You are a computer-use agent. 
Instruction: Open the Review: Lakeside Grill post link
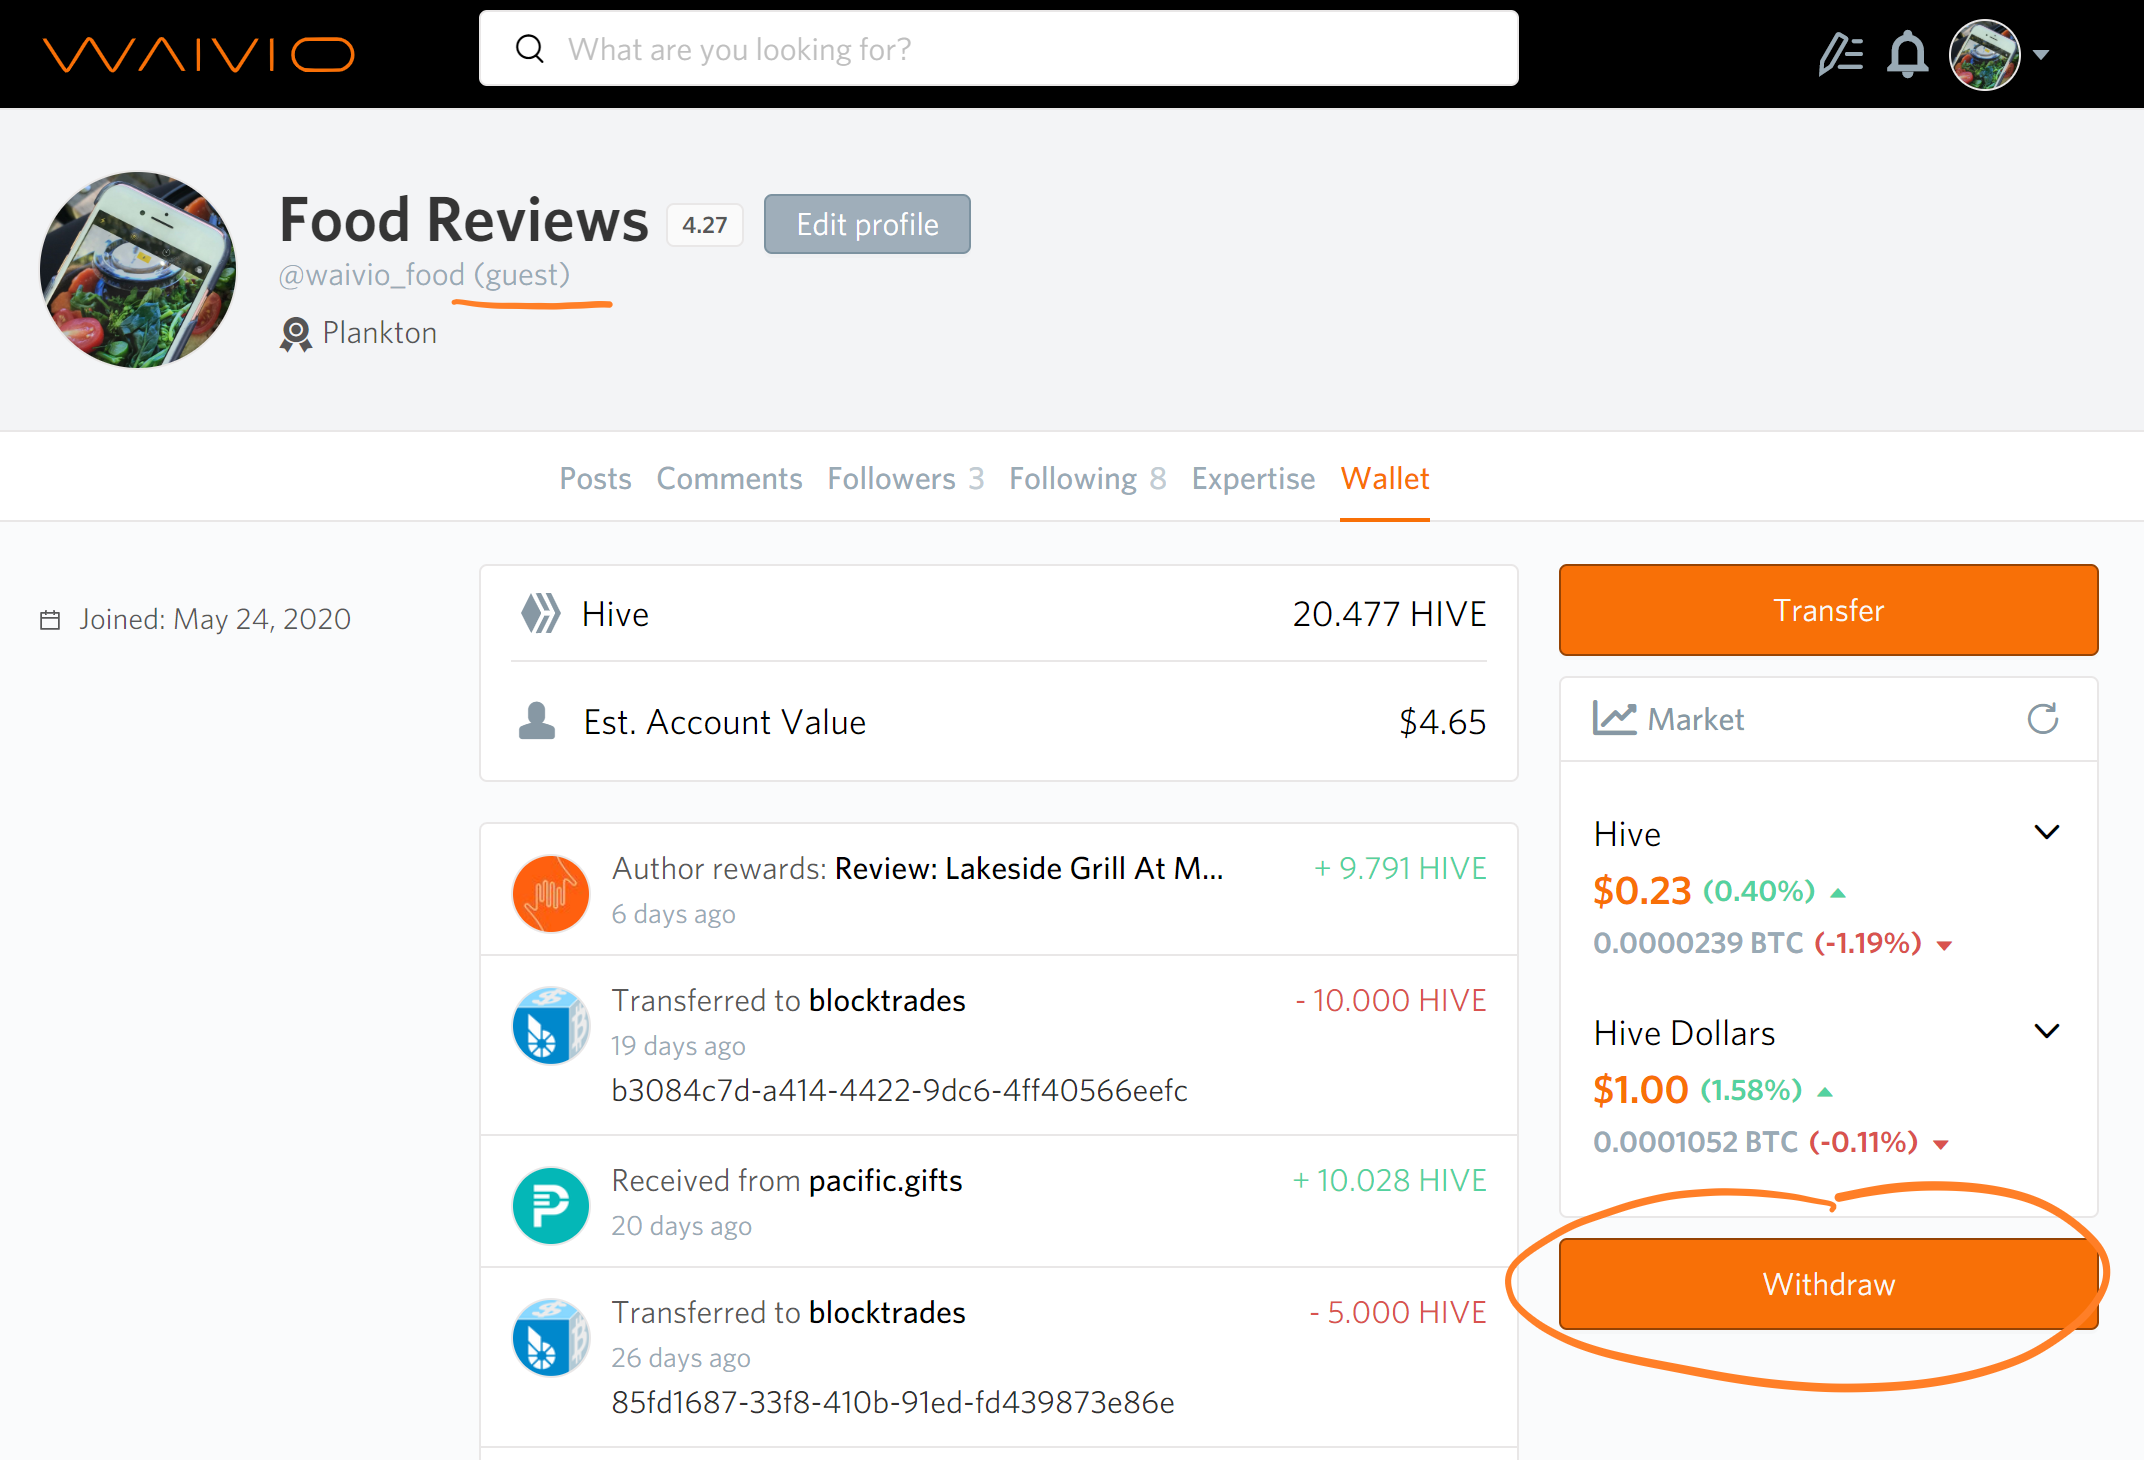pyautogui.click(x=1028, y=868)
